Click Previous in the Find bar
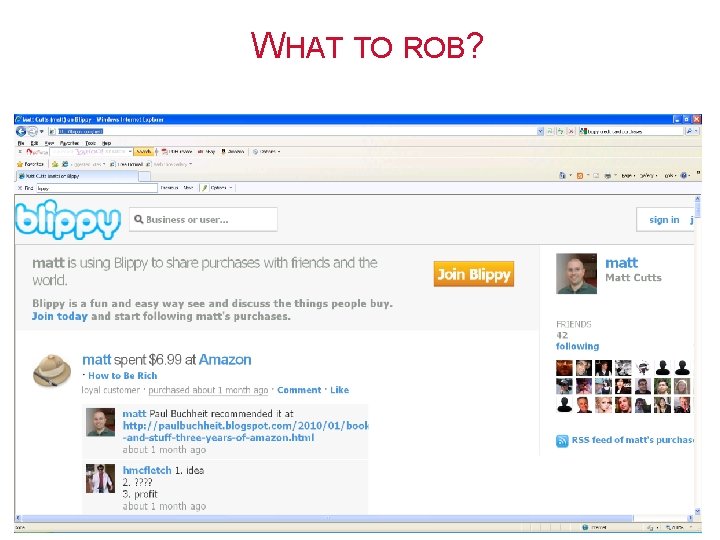This screenshot has width=720, height=540. [169, 188]
